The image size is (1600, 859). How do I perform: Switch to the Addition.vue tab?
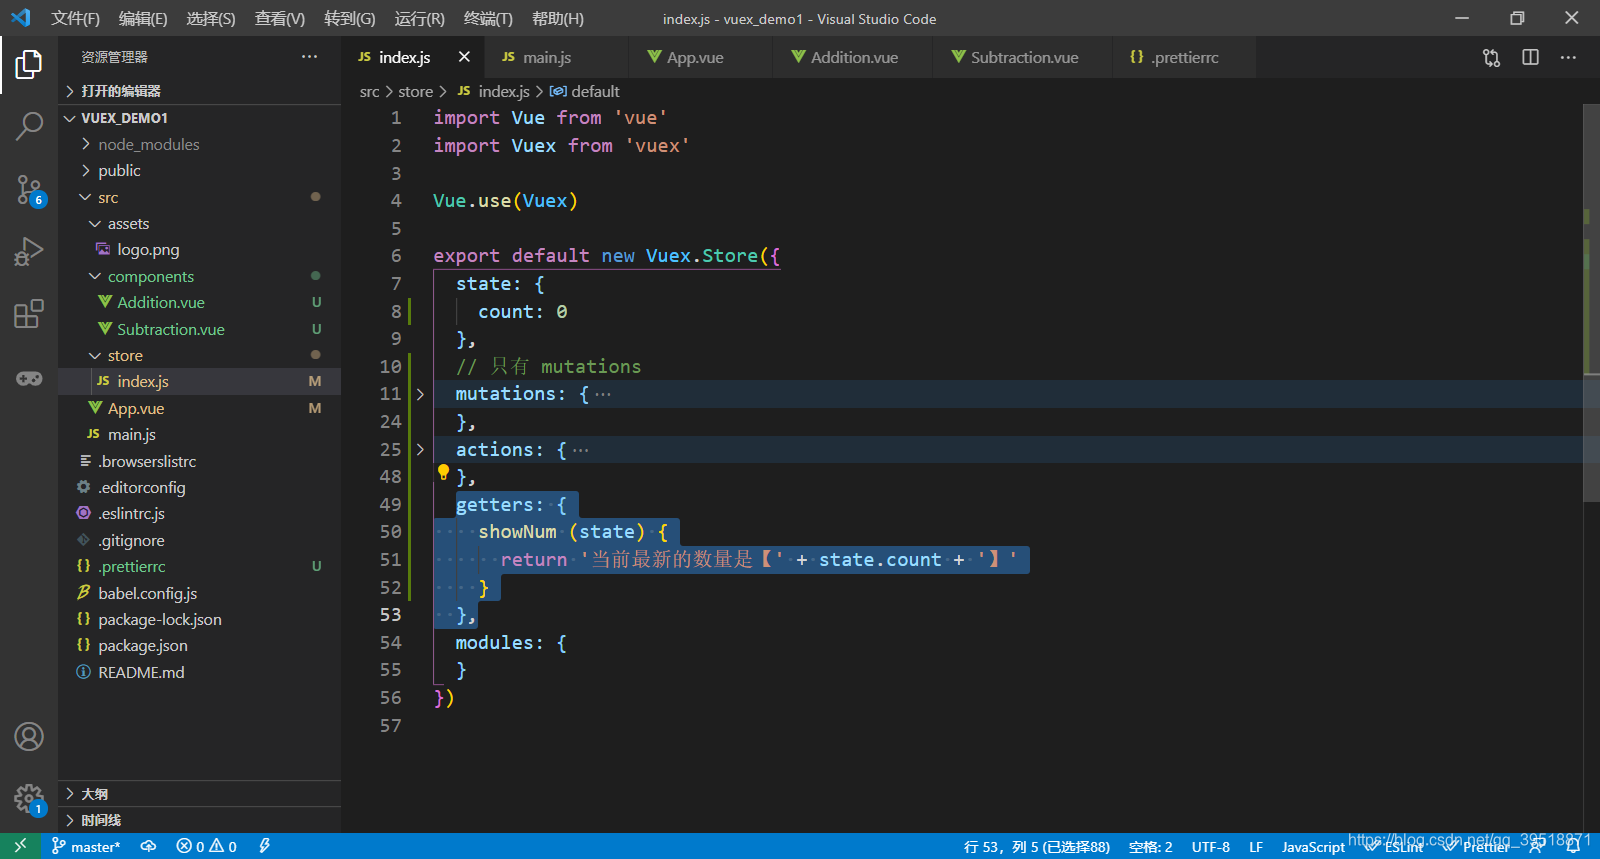pyautogui.click(x=853, y=57)
